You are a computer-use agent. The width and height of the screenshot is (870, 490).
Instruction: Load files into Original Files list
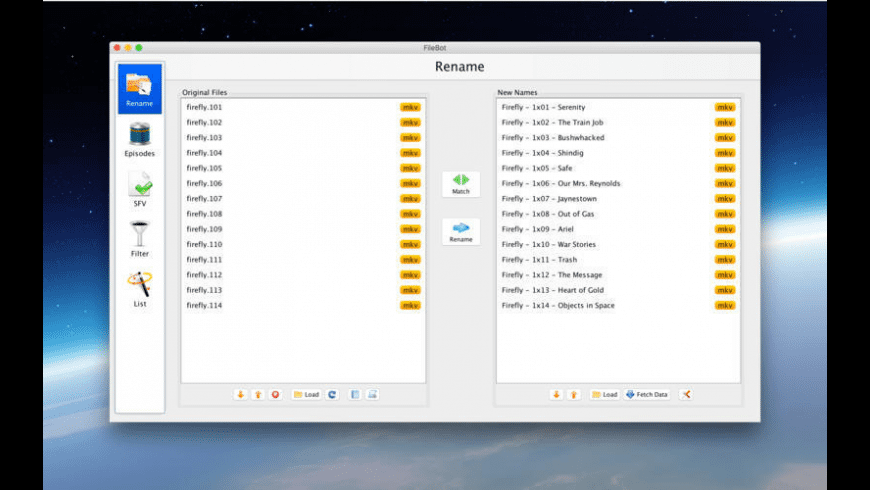click(x=306, y=395)
